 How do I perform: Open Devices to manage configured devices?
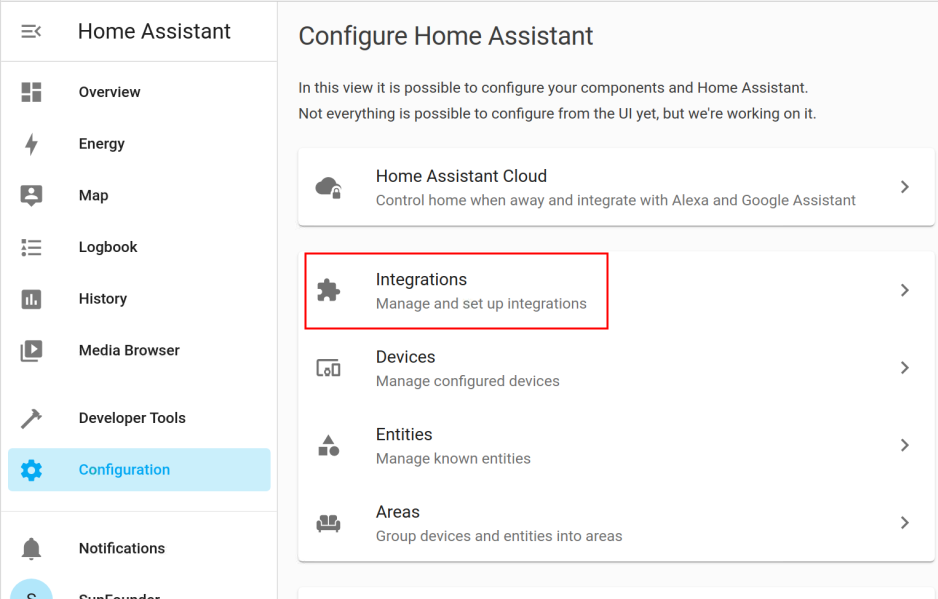[x=616, y=368]
